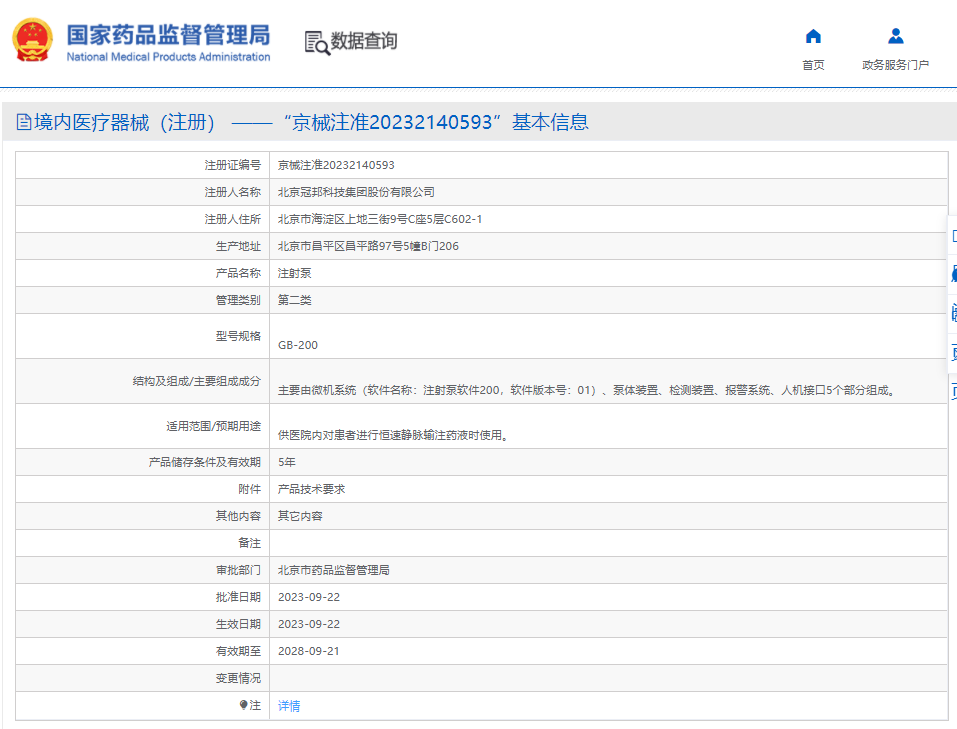Viewport: 957px width, 729px height.
Task: Select structure description starting 主要由微机系统
Action: click(589, 390)
